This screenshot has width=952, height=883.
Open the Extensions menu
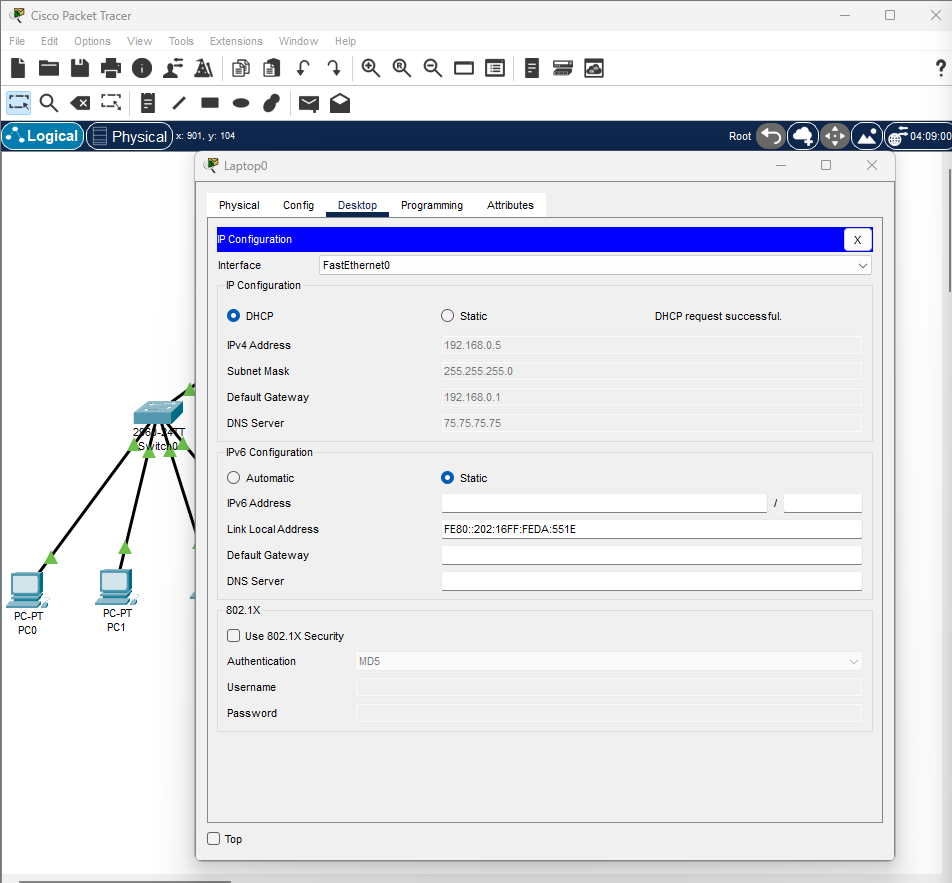[236, 41]
